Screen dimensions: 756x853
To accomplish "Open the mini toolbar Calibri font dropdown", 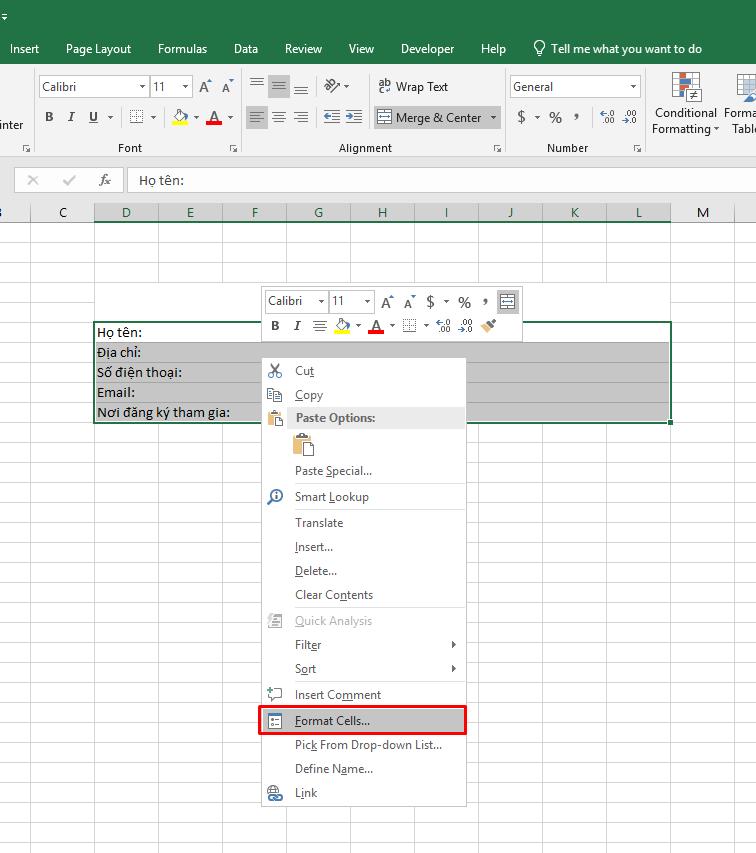I will 321,301.
